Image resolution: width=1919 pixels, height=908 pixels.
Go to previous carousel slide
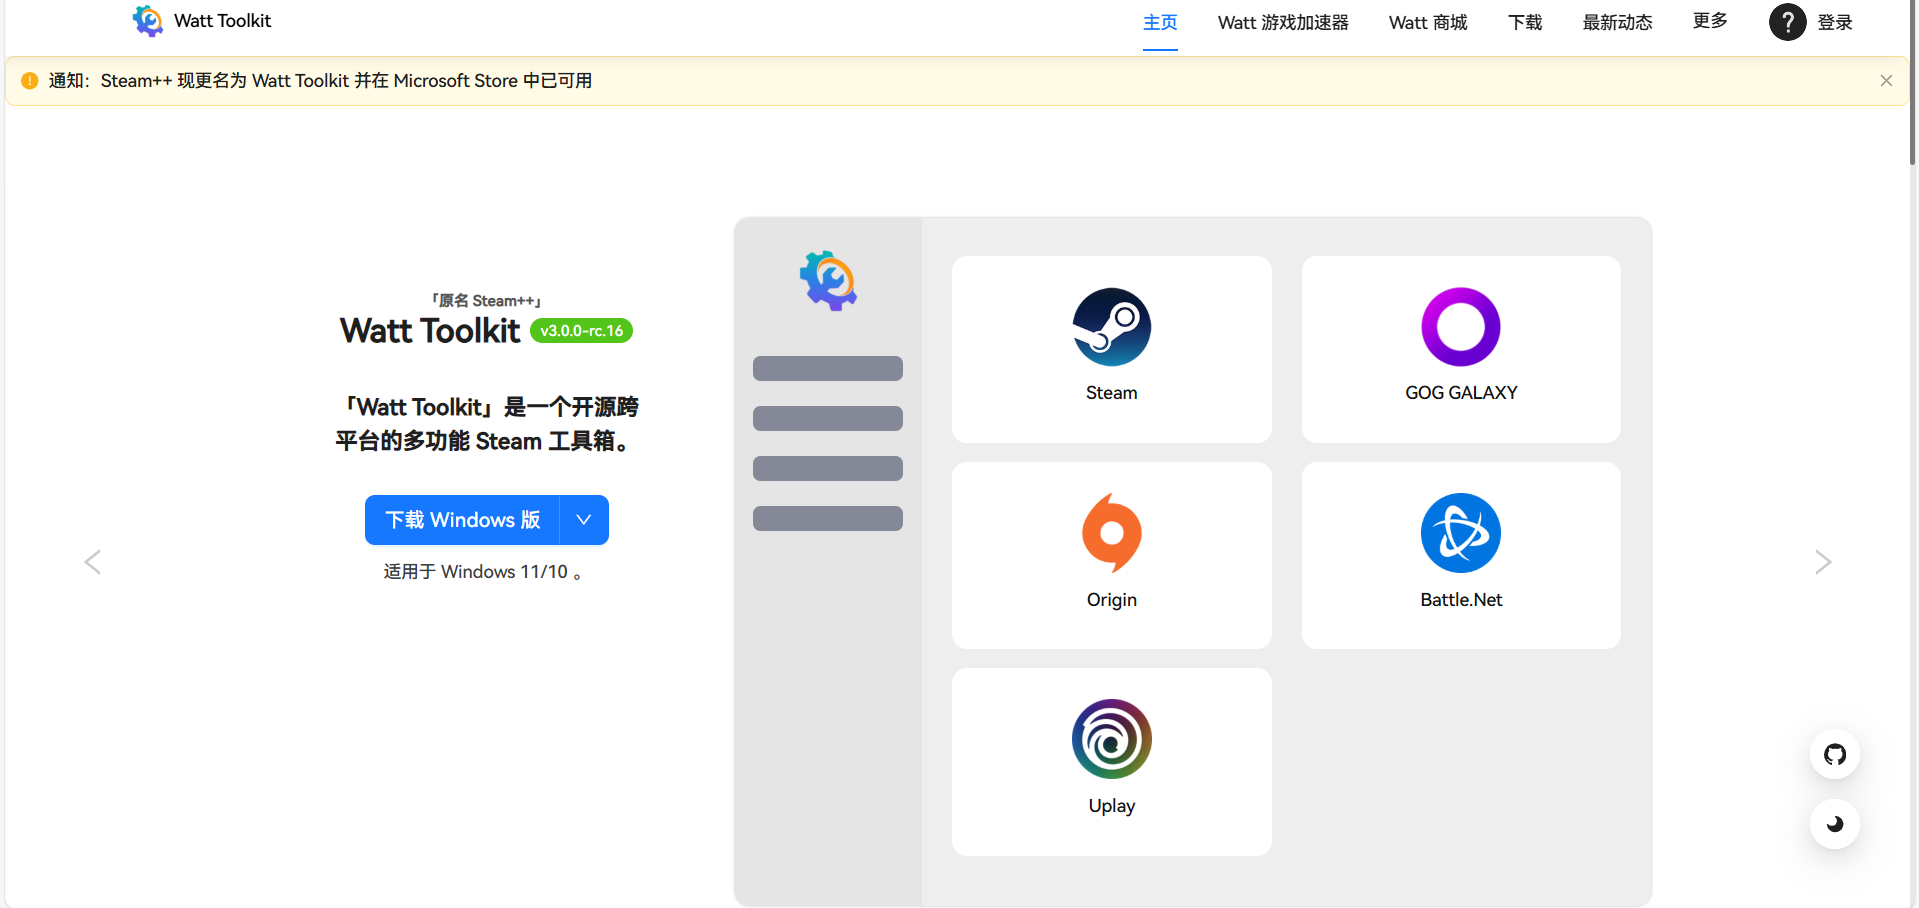pyautogui.click(x=93, y=562)
